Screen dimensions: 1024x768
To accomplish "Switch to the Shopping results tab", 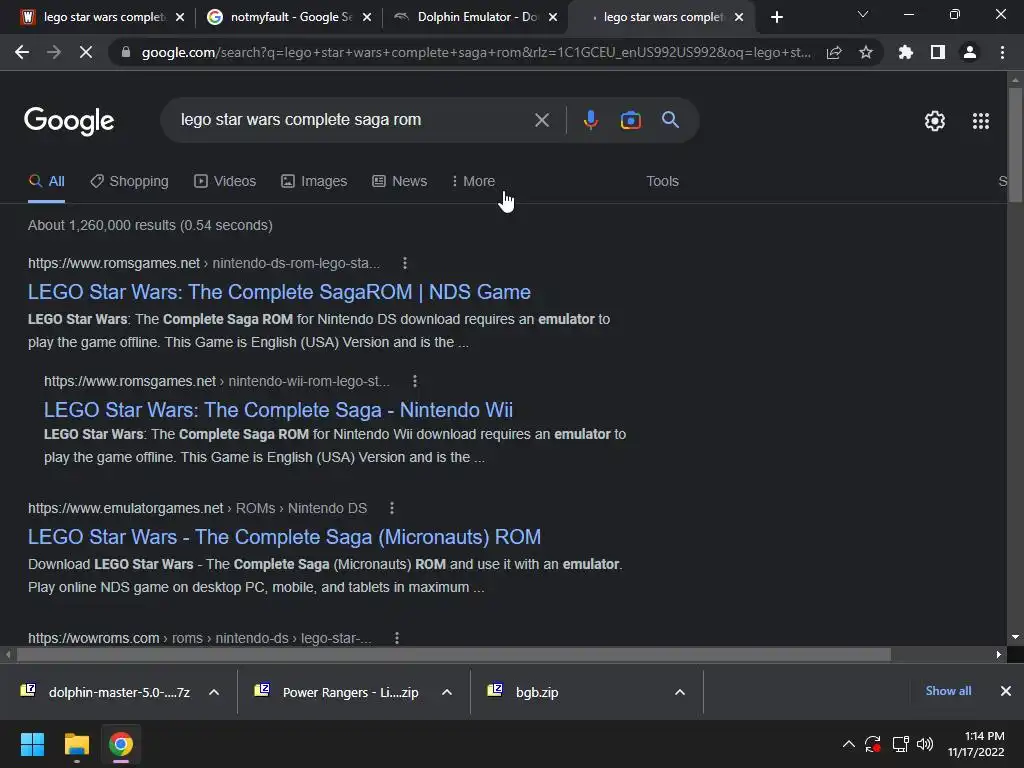I will [x=129, y=182].
